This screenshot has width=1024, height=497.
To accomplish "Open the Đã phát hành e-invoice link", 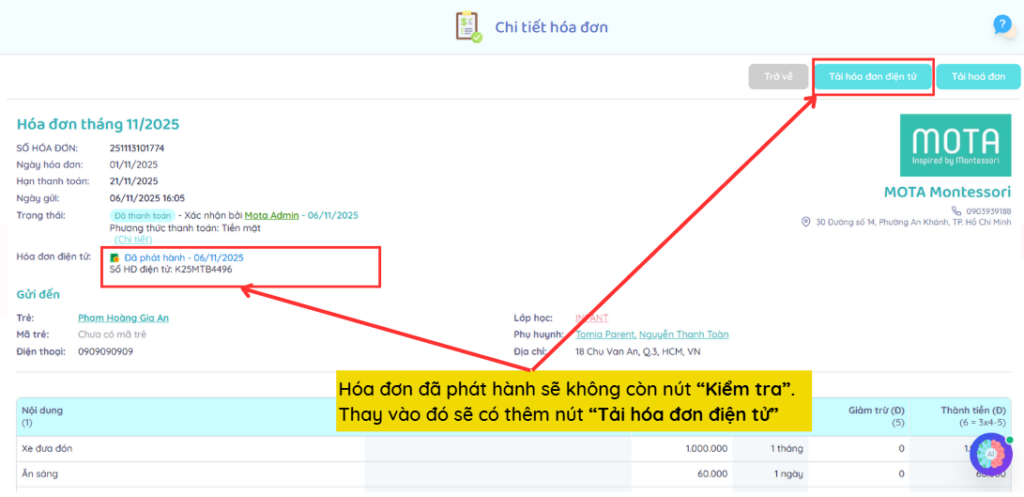I will [184, 258].
